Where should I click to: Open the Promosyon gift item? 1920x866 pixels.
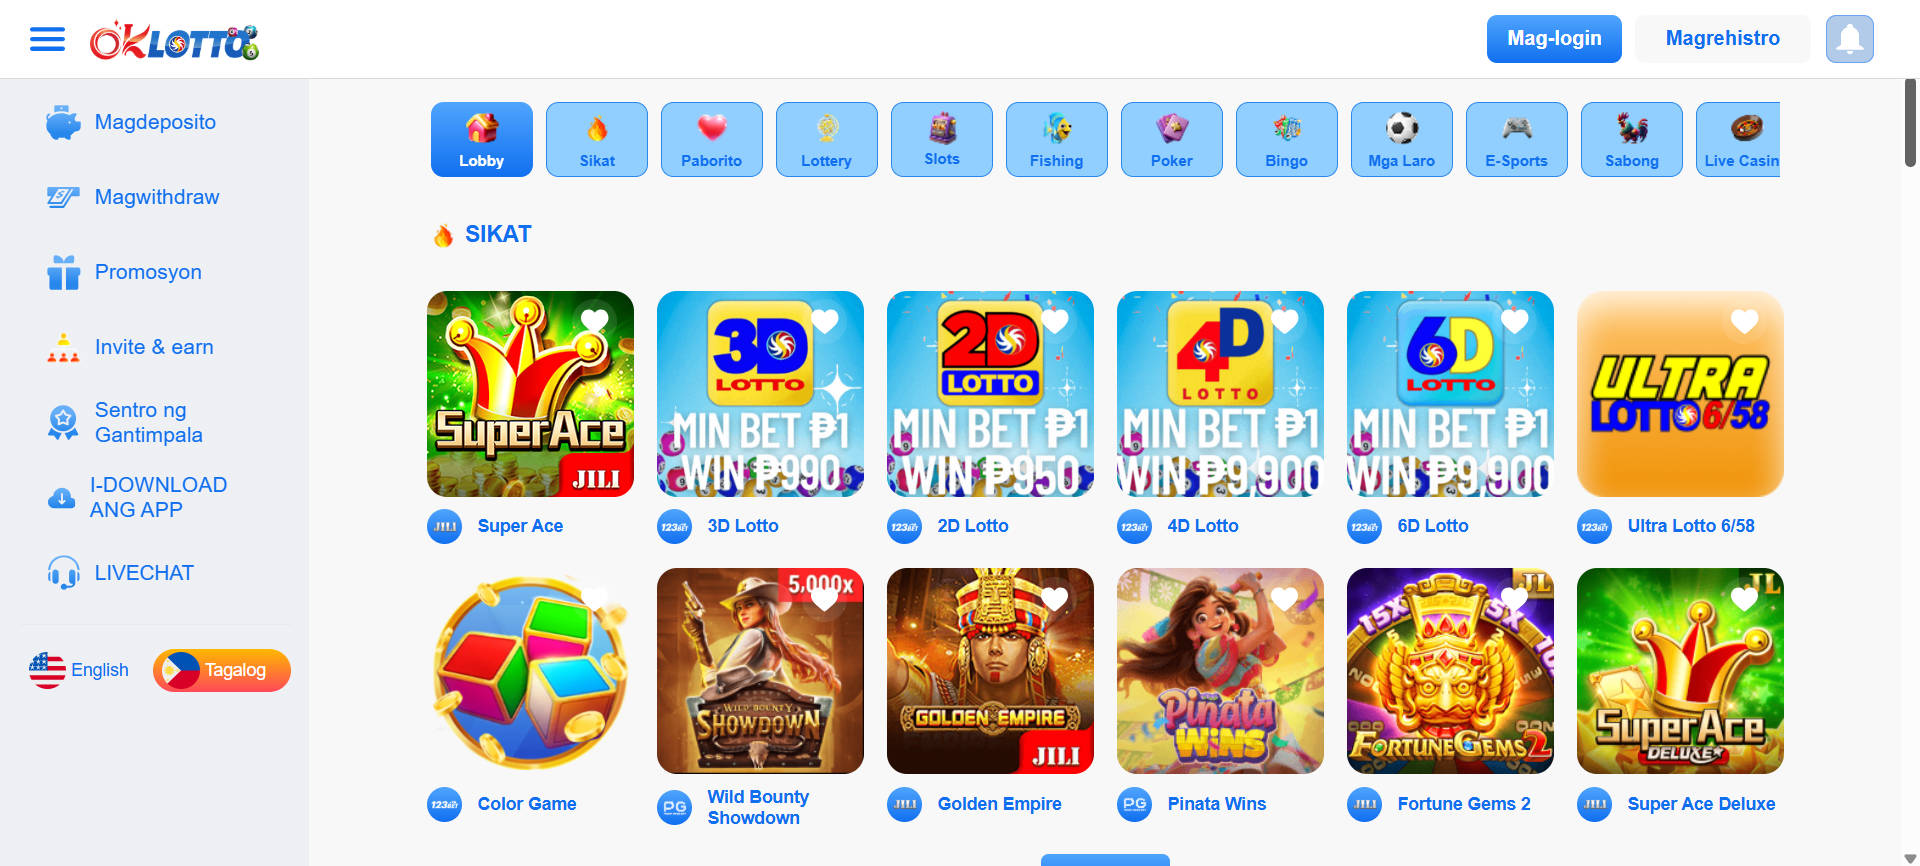(x=125, y=272)
